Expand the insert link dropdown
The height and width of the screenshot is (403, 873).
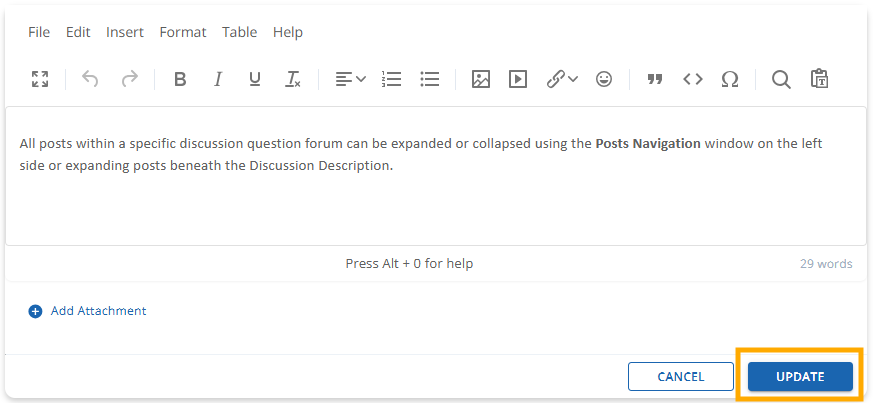572,79
